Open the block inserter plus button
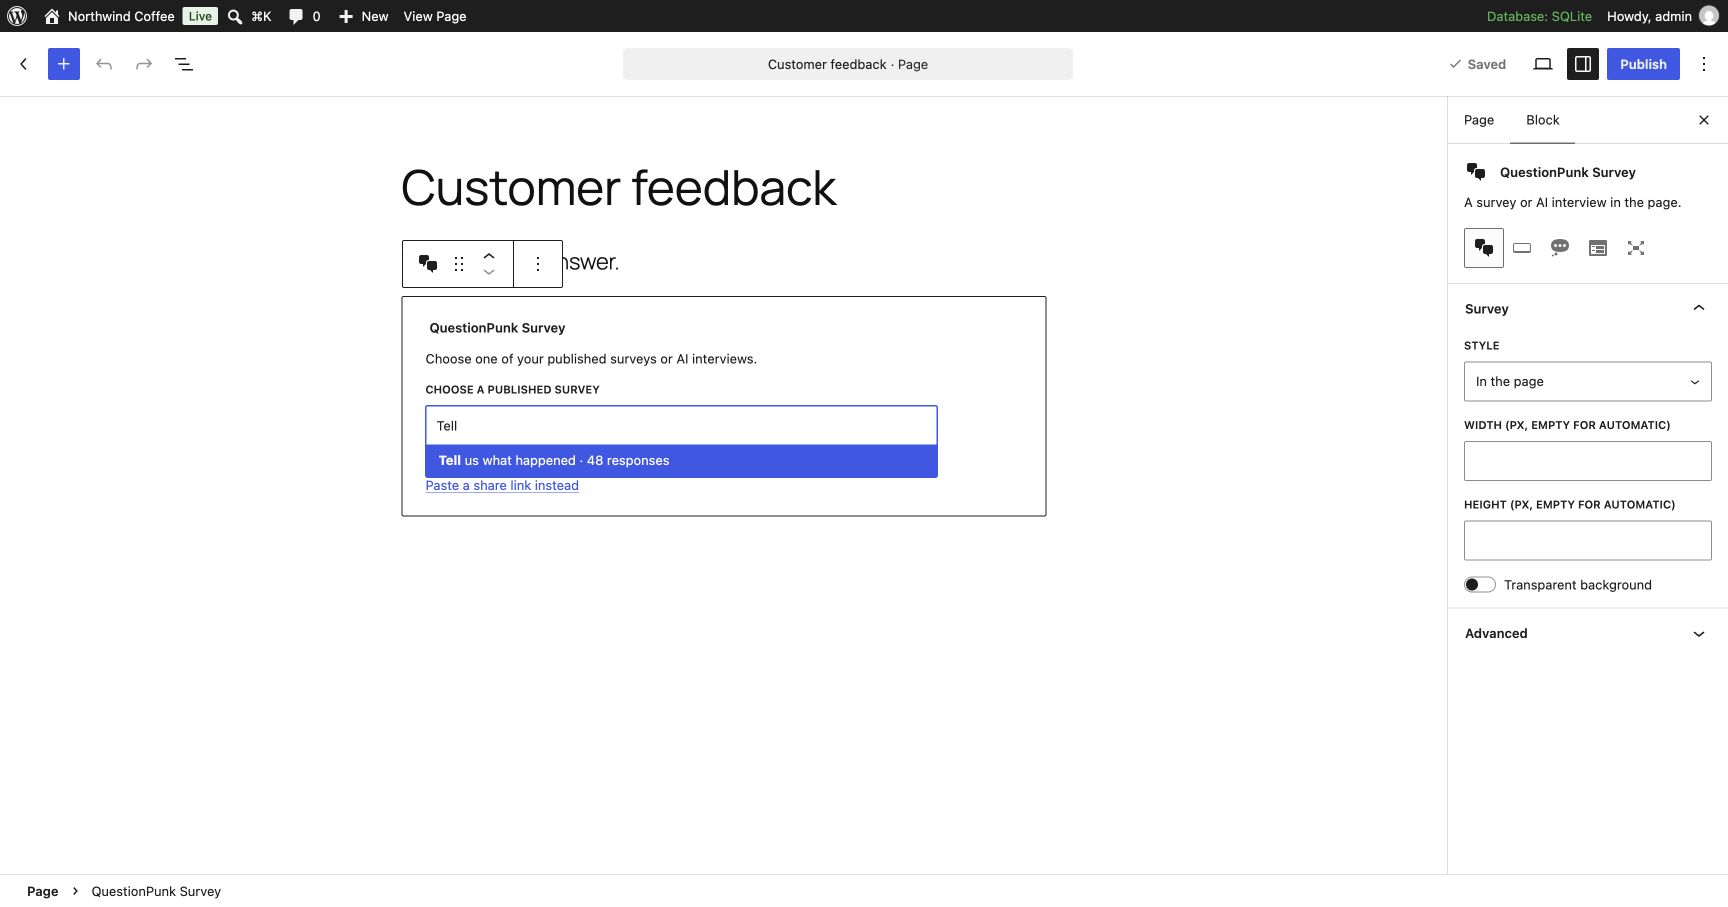This screenshot has width=1728, height=907. 64,64
